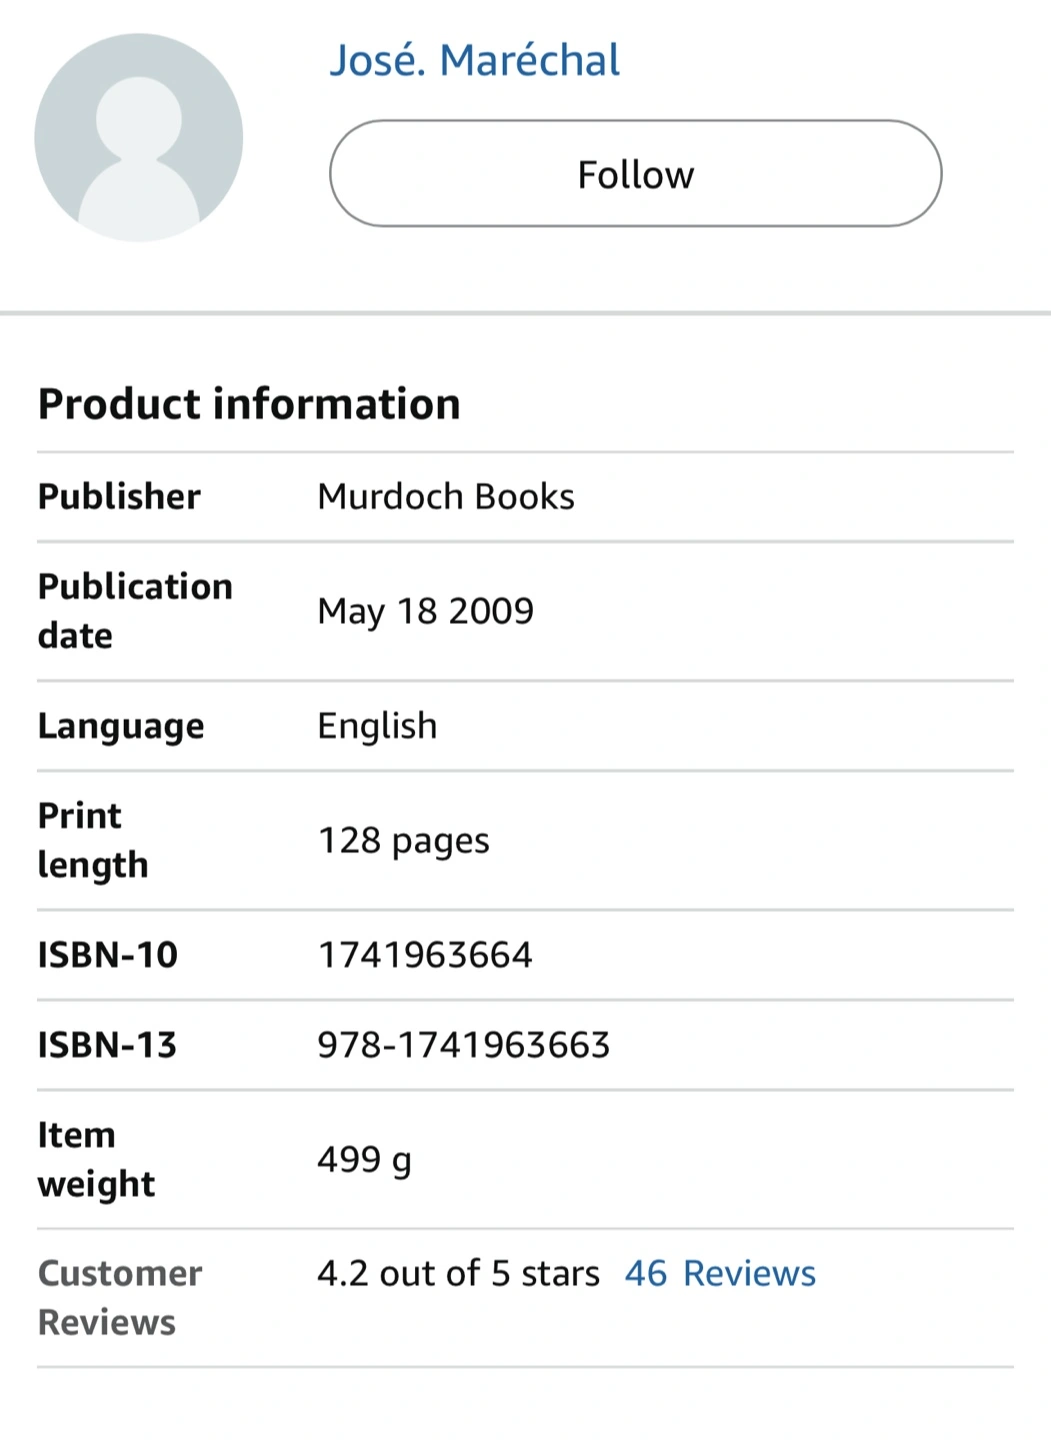Select the Murdoch Books publisher value
Viewport: 1051px width, 1440px height.
click(x=446, y=497)
